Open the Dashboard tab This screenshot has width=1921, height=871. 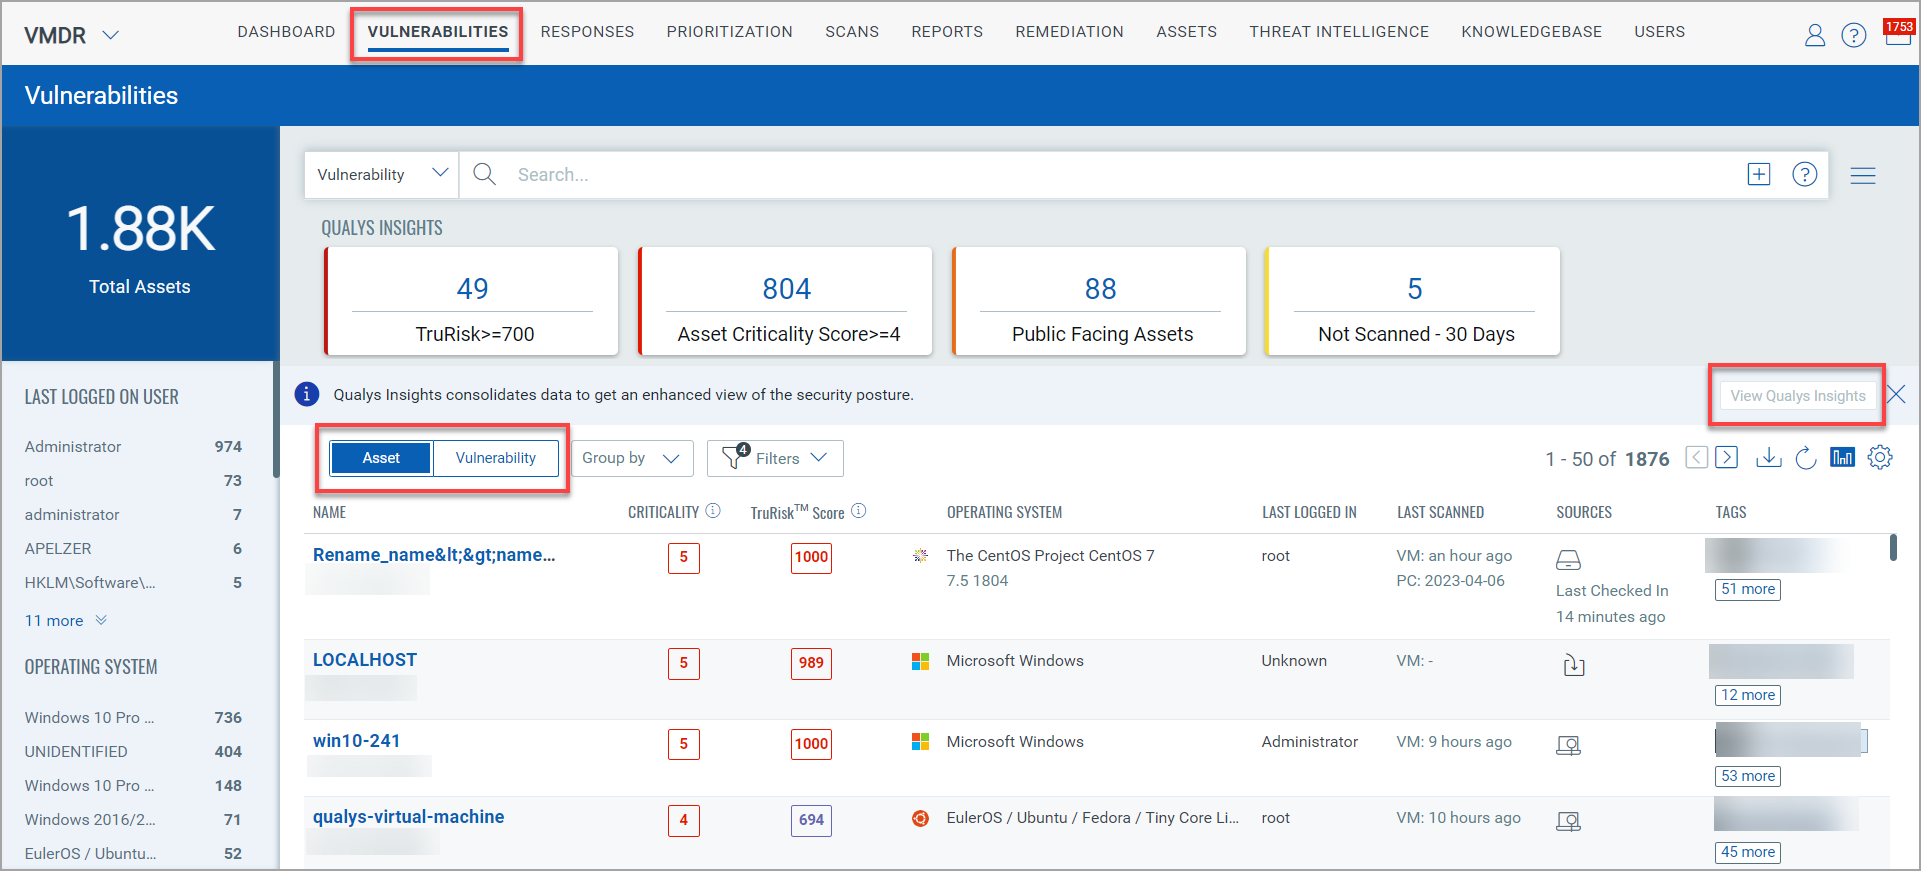pyautogui.click(x=286, y=32)
